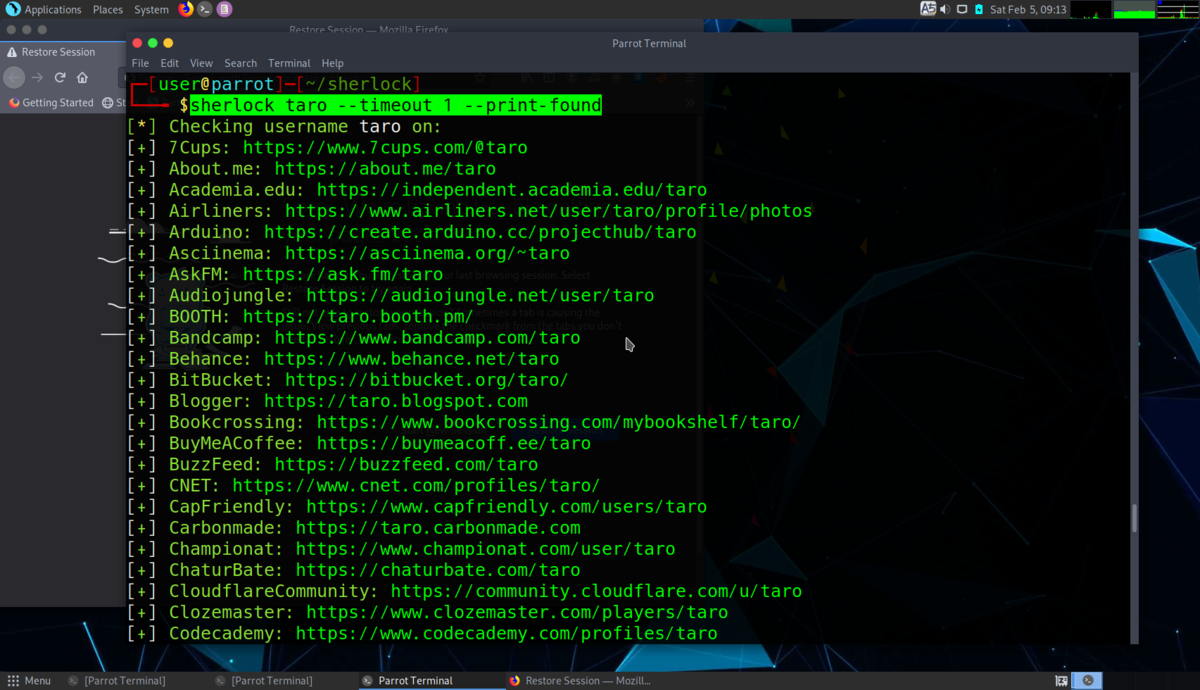Open the terminal View menu
The width and height of the screenshot is (1200, 690).
pos(201,63)
